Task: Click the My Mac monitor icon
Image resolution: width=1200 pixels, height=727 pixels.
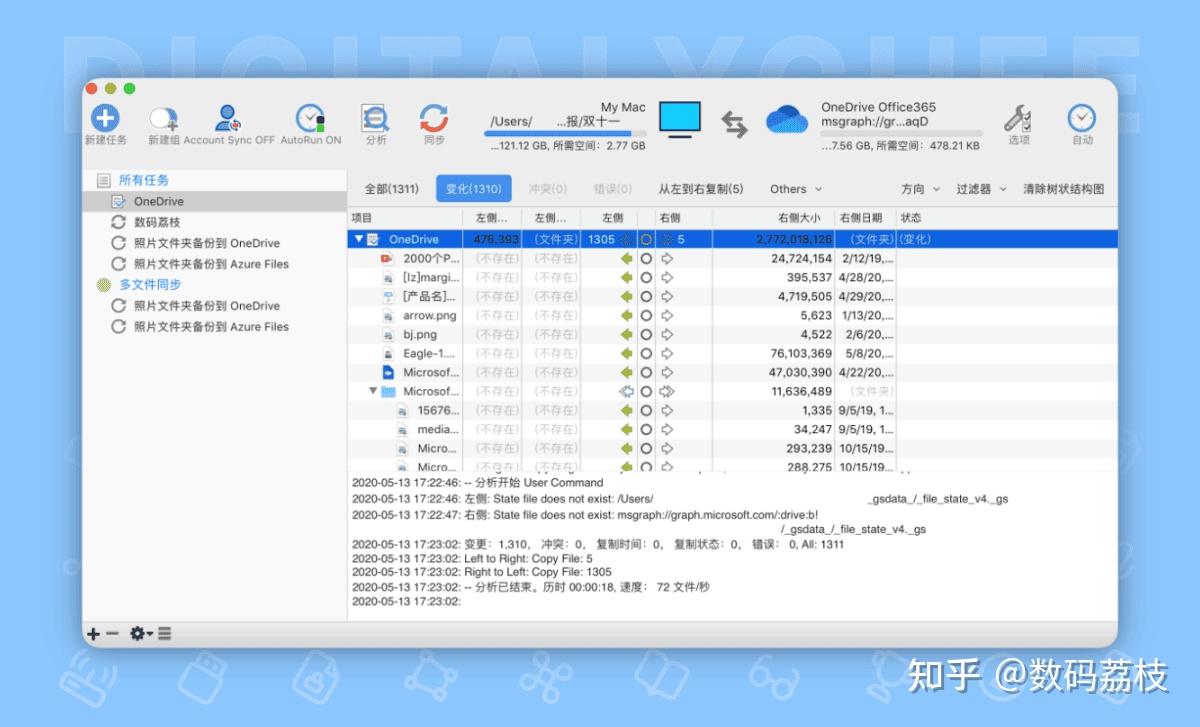Action: pyautogui.click(x=680, y=120)
